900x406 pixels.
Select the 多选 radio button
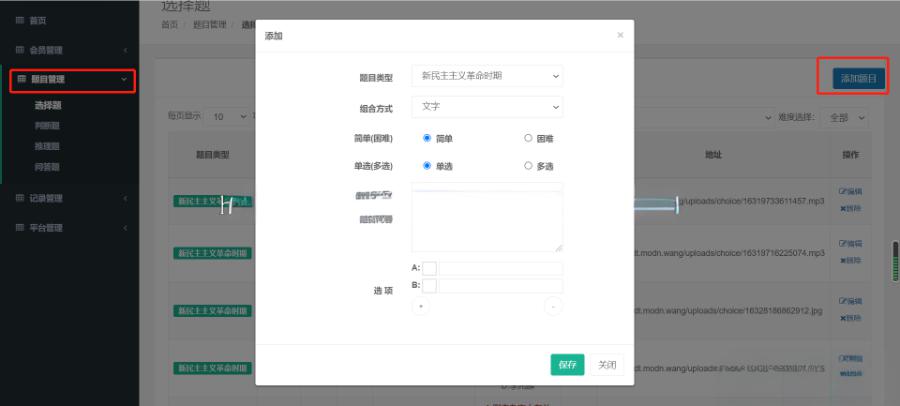click(x=528, y=165)
